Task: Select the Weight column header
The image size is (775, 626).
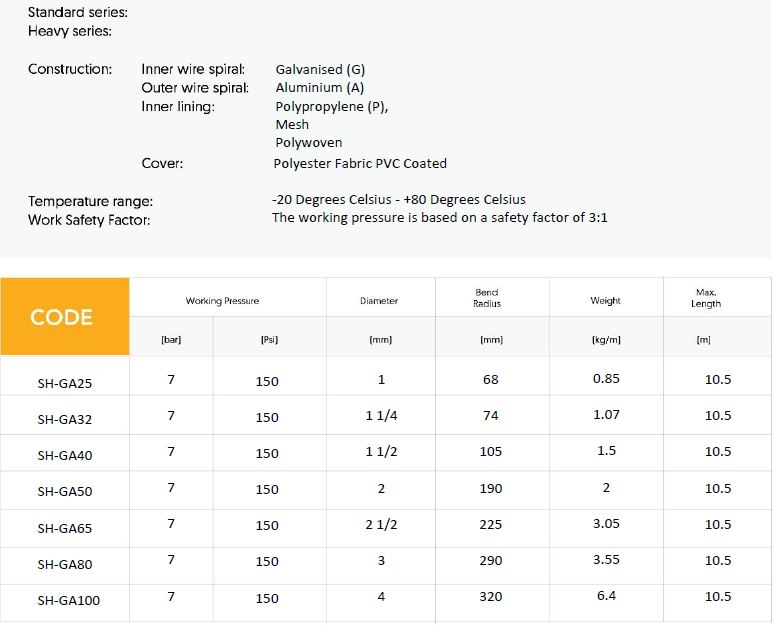Action: [x=605, y=301]
